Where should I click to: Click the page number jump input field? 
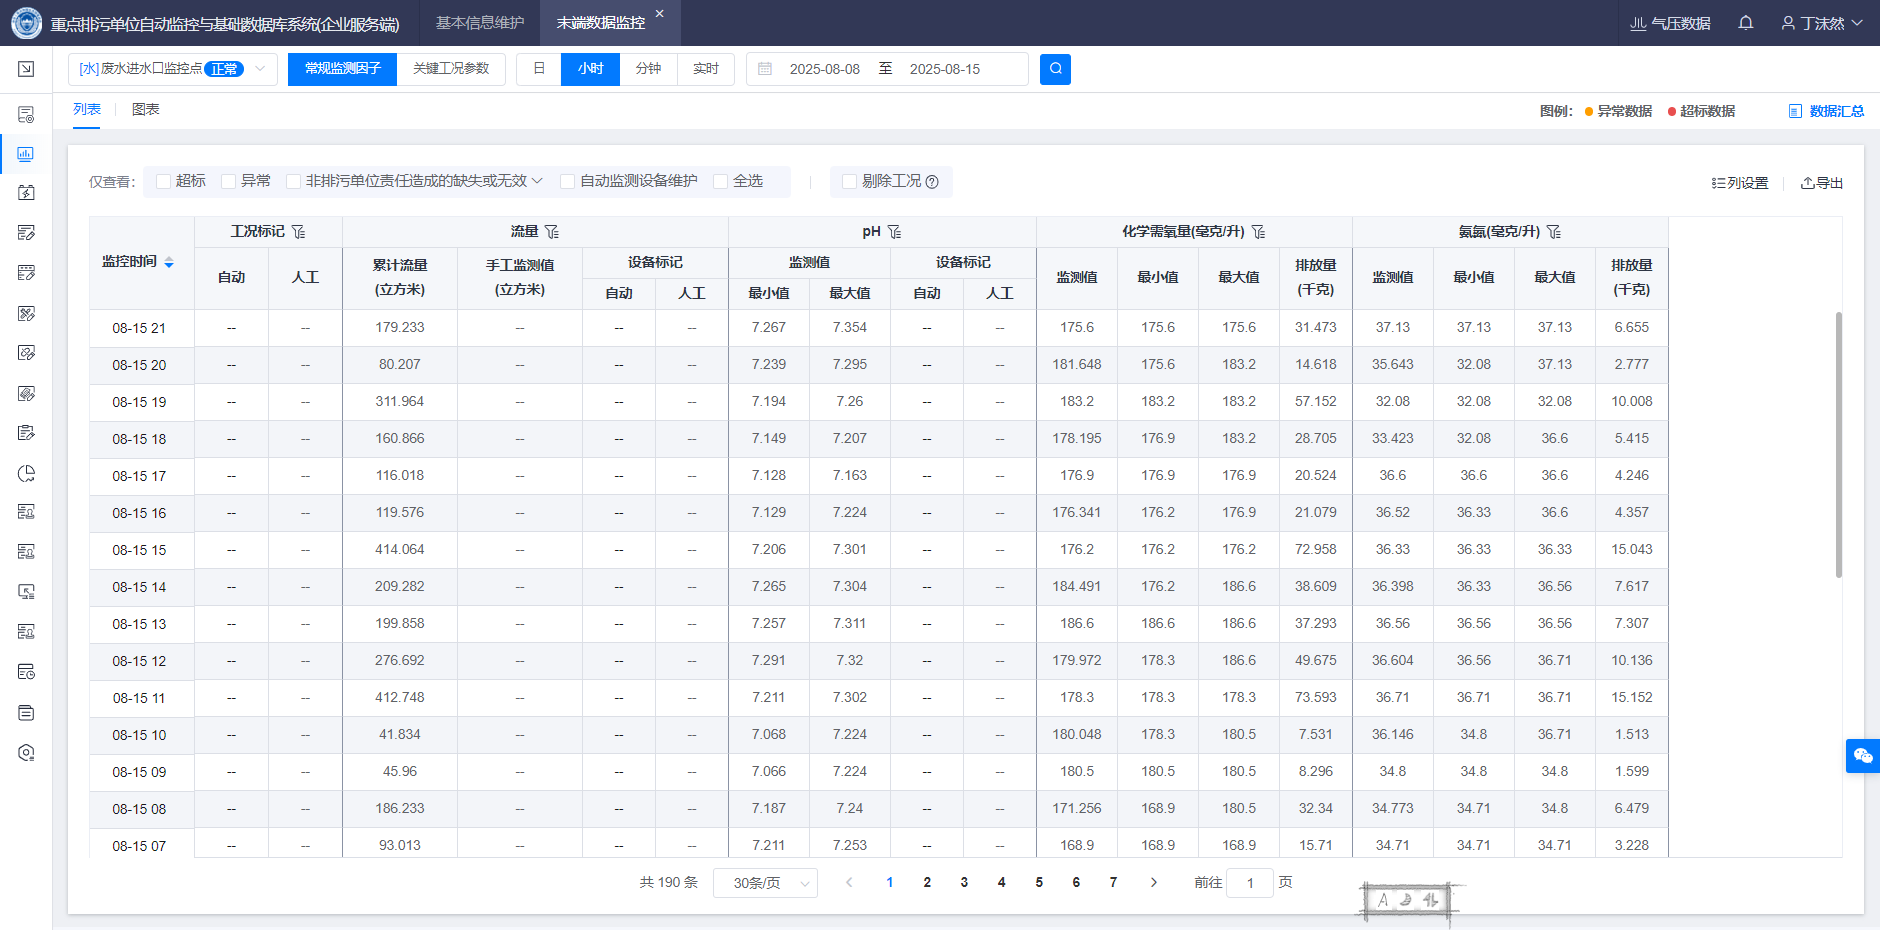pyautogui.click(x=1249, y=883)
